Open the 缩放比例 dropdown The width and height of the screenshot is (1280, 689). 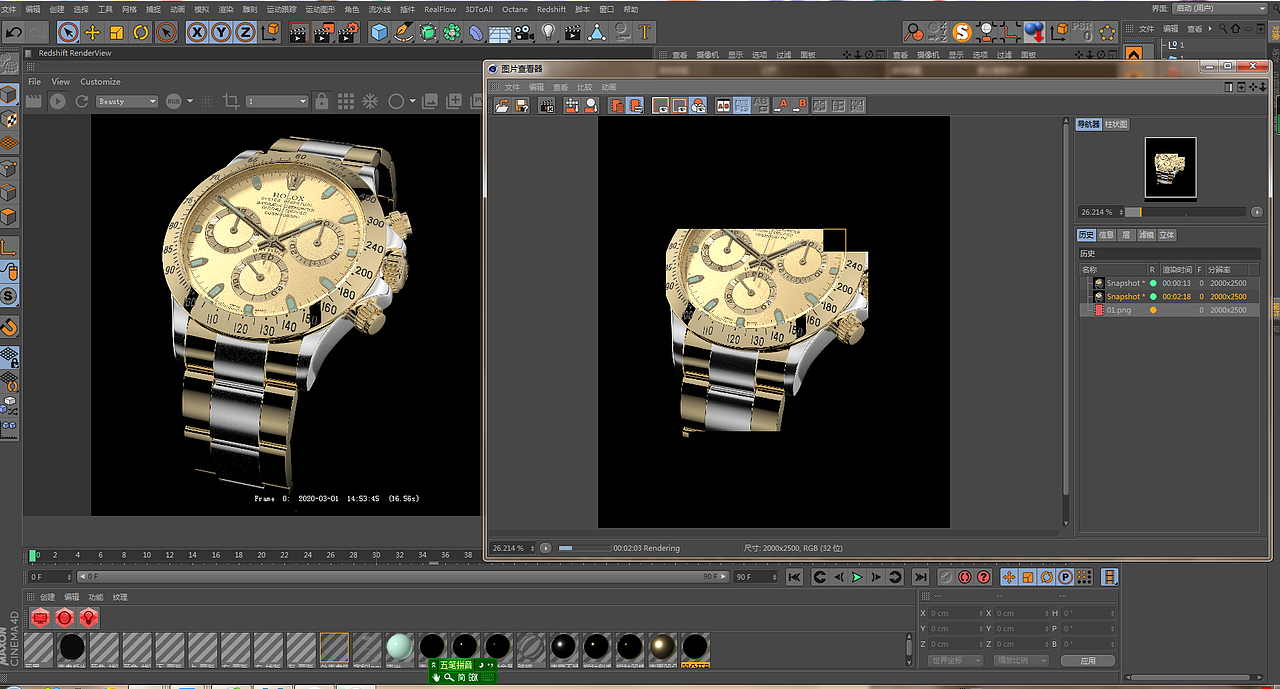click(x=1021, y=660)
